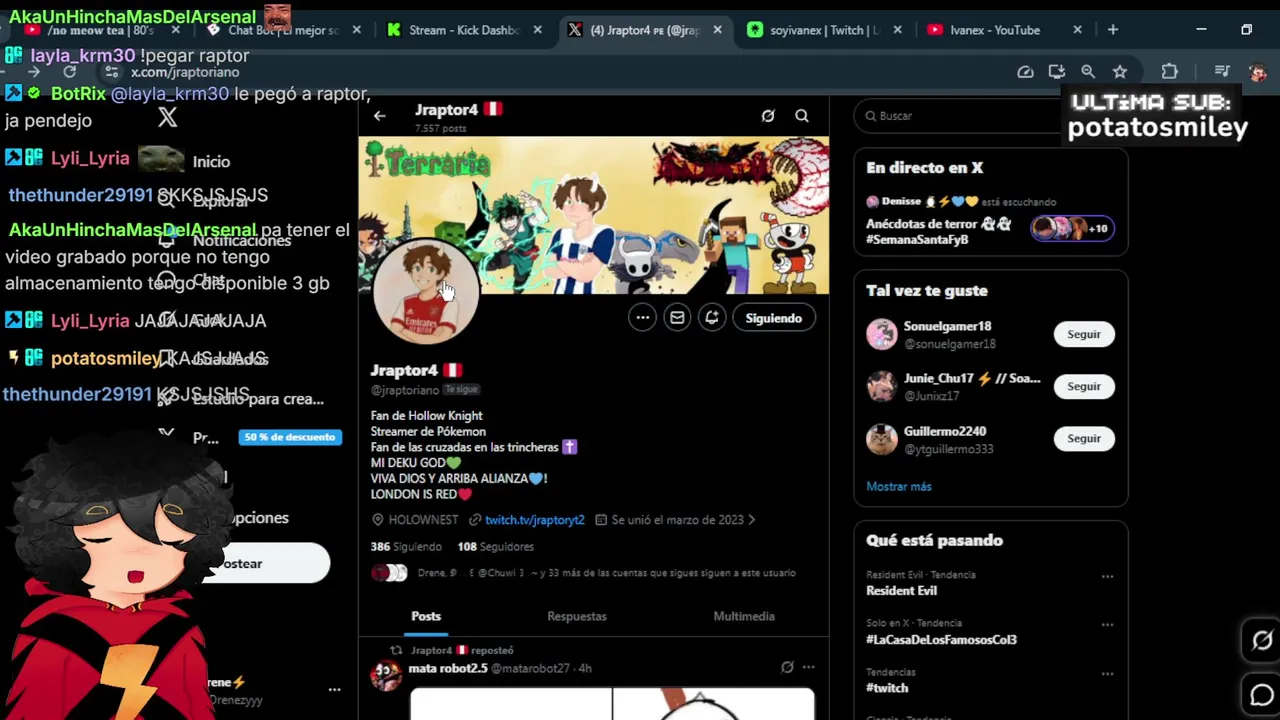Click the X logo in the sidebar
This screenshot has height=720, width=1280.
[x=168, y=118]
